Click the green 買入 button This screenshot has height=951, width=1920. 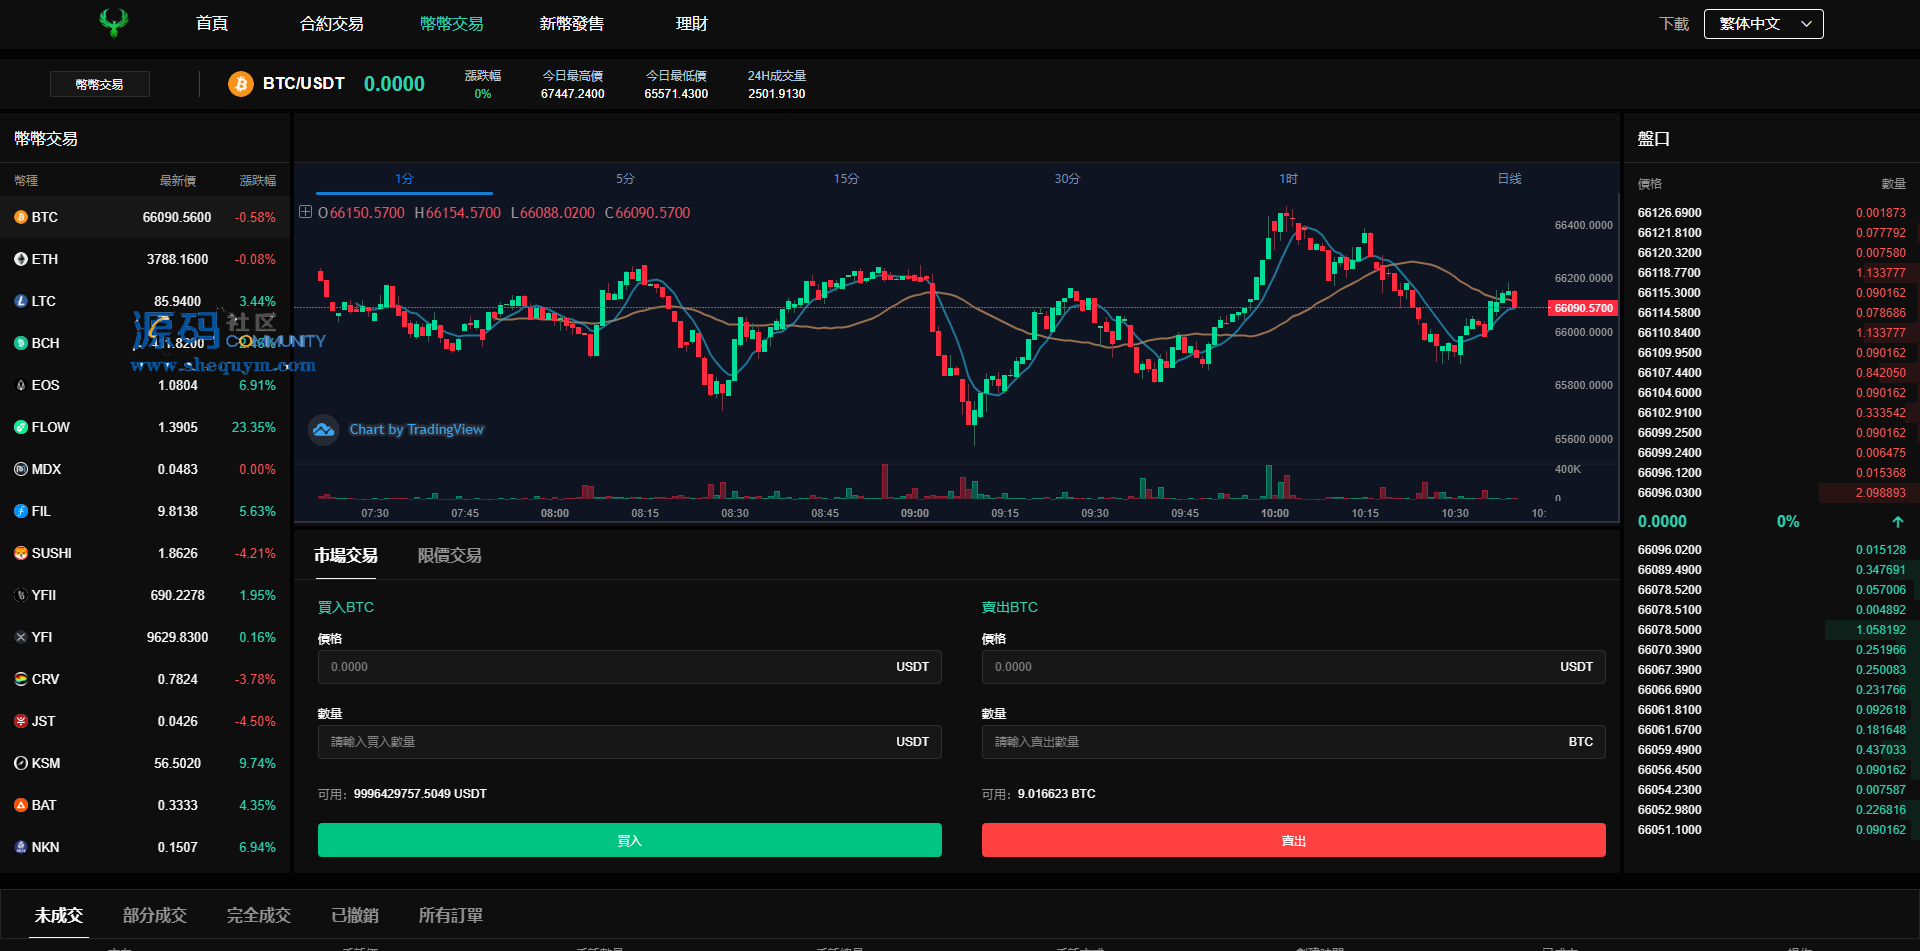pos(630,840)
